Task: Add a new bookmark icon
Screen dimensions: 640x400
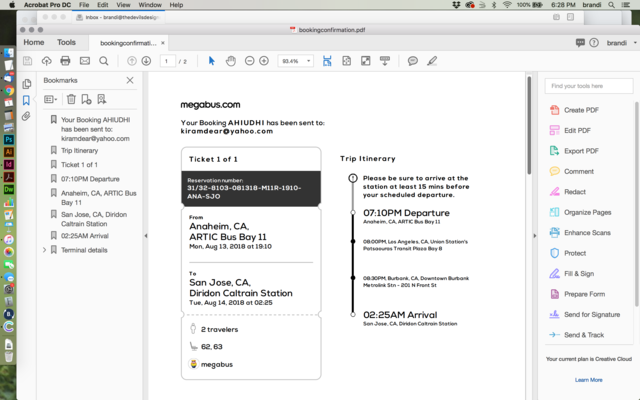Action: pos(86,99)
